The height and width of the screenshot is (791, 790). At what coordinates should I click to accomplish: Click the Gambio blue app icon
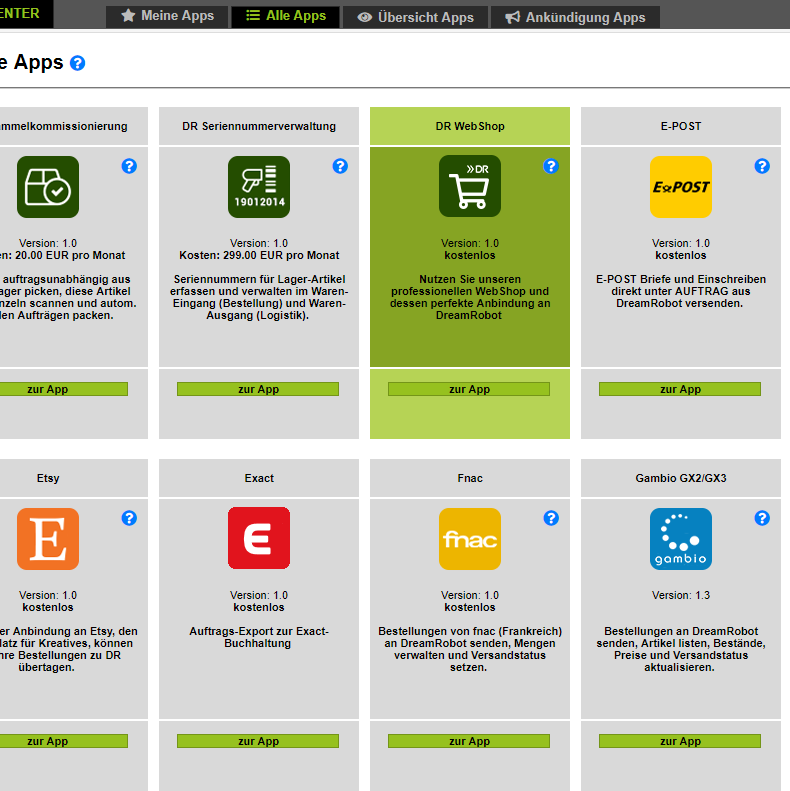point(681,539)
